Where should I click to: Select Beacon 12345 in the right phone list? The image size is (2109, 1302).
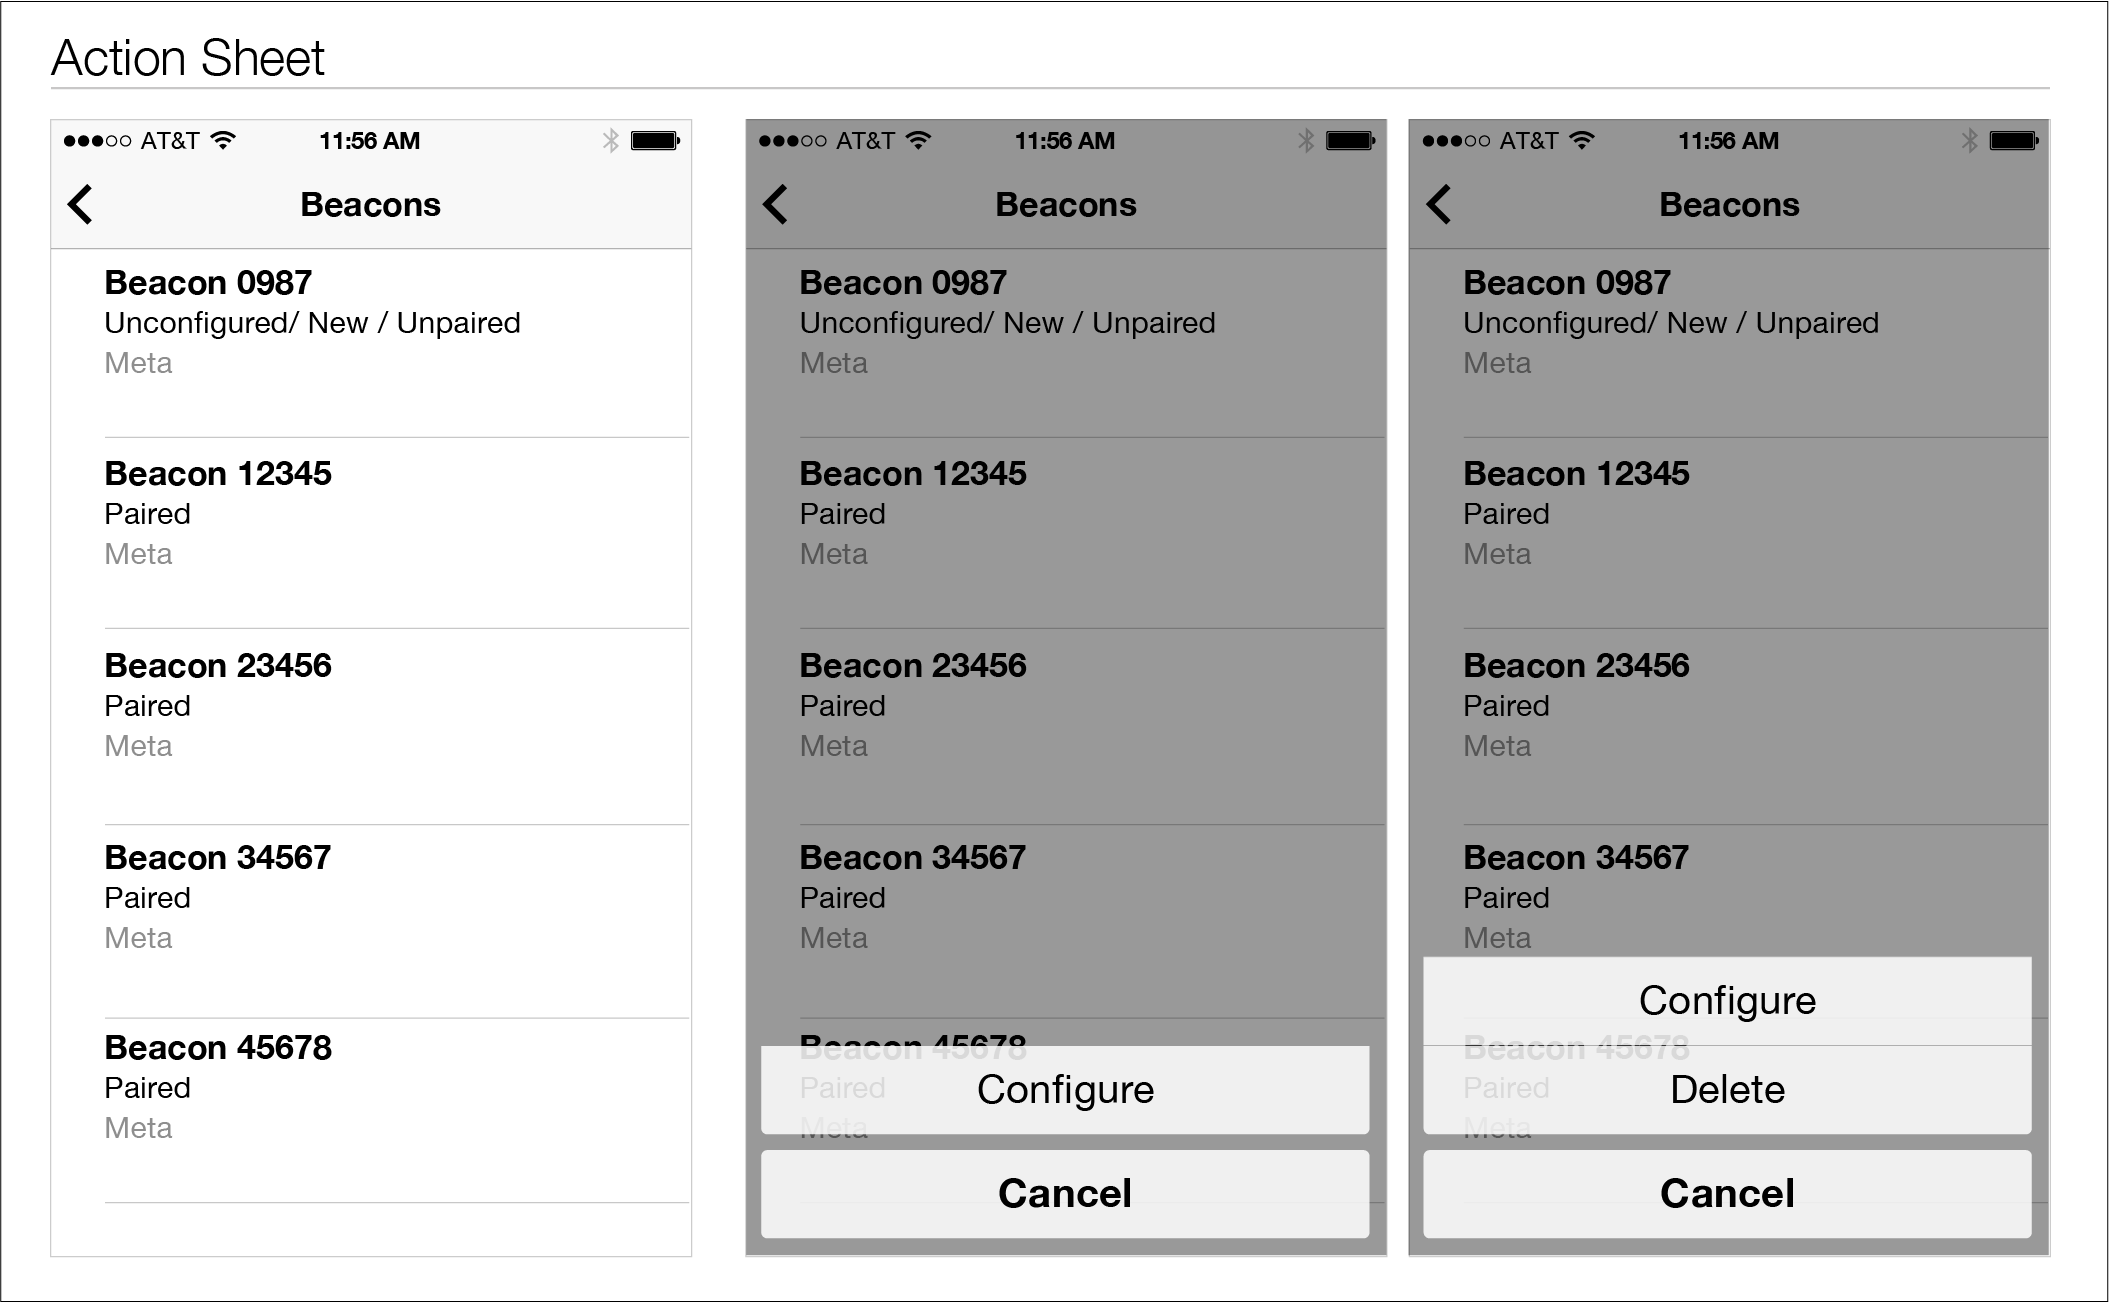click(1729, 533)
